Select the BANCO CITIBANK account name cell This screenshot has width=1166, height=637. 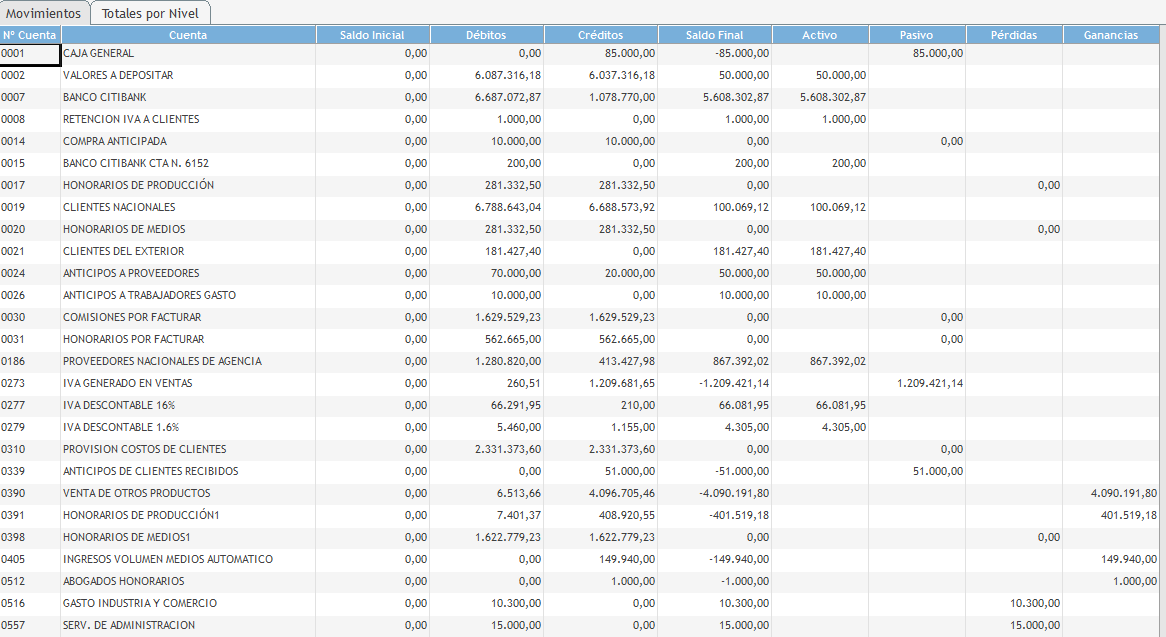(99, 97)
